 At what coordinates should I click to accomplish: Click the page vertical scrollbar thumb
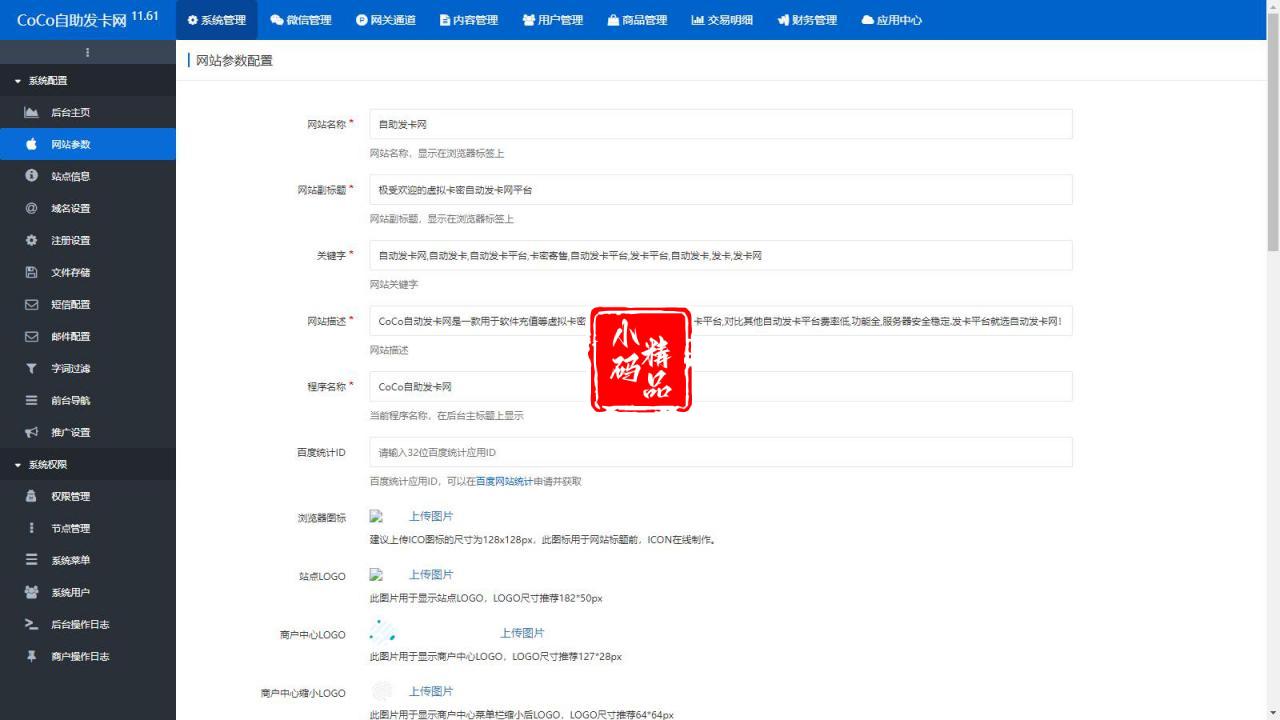tap(1273, 130)
